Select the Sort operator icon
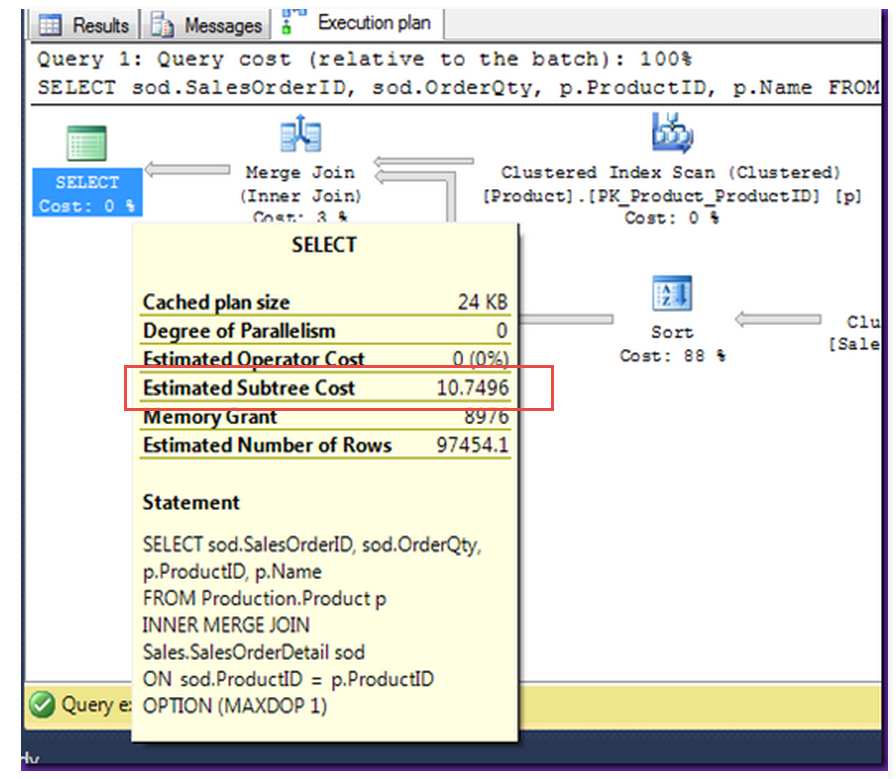This screenshot has height=779, width=896. 672,295
